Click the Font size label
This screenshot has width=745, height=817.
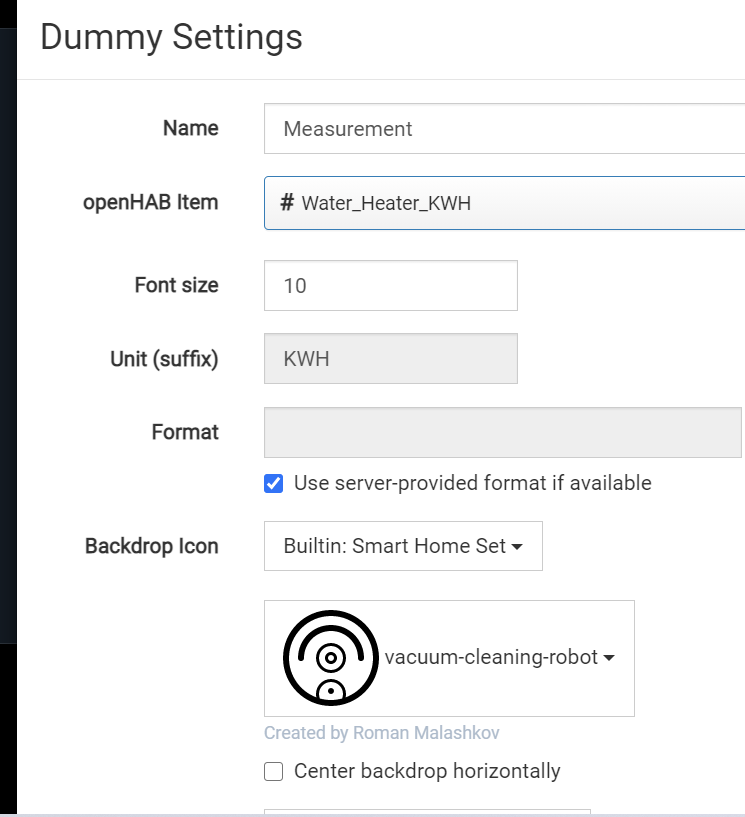176,285
